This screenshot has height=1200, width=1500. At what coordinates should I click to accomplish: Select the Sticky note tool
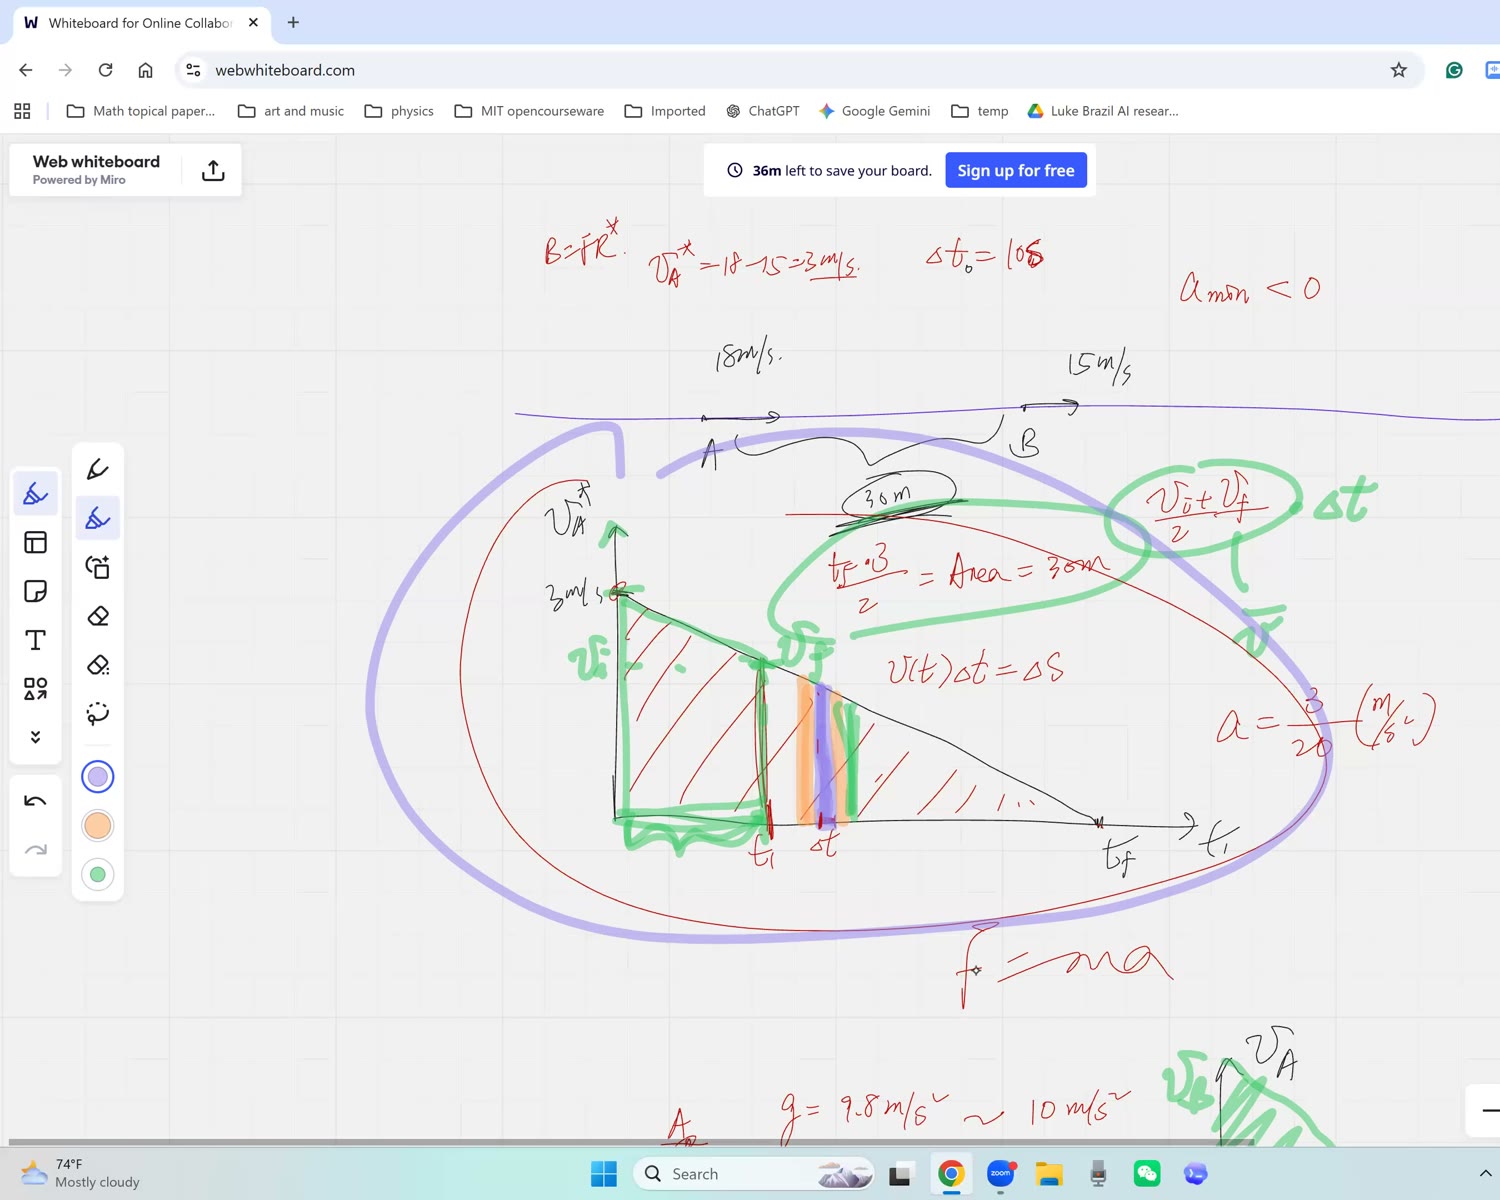[35, 591]
